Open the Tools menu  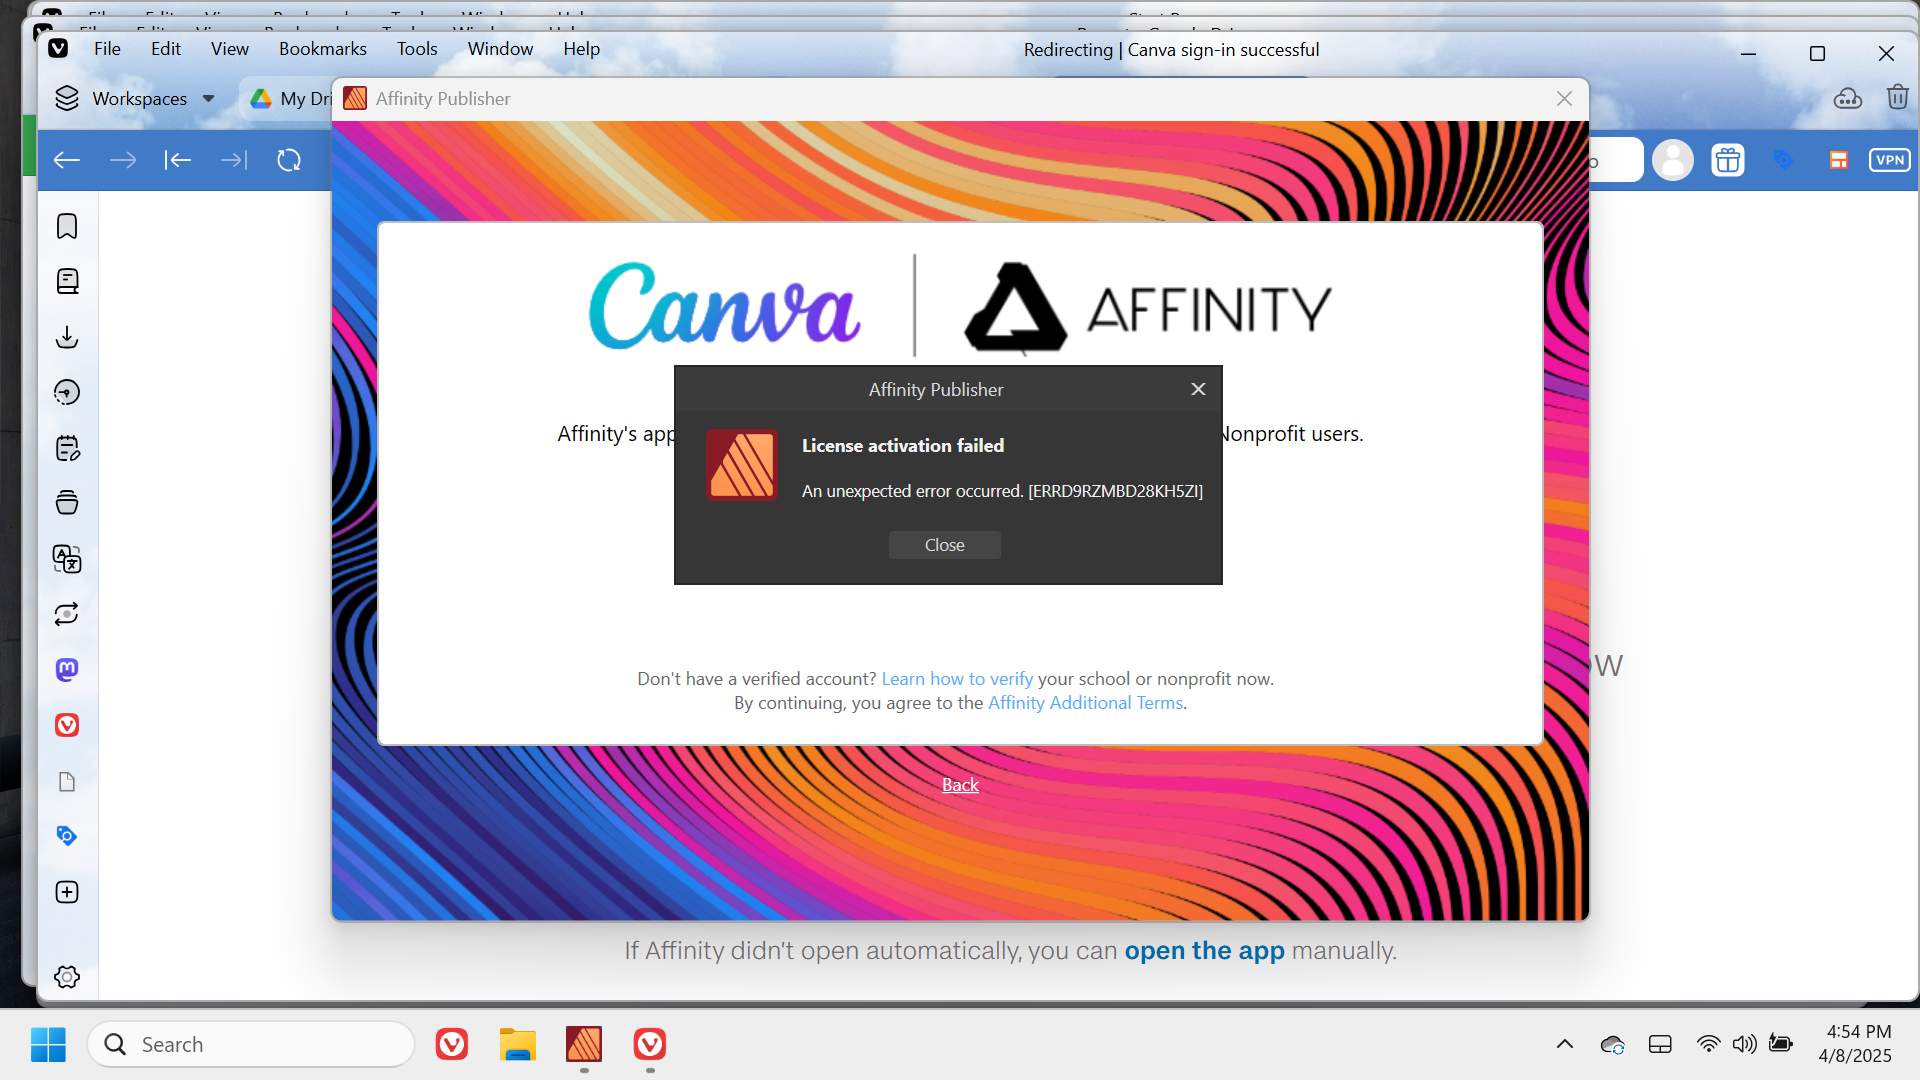point(417,49)
